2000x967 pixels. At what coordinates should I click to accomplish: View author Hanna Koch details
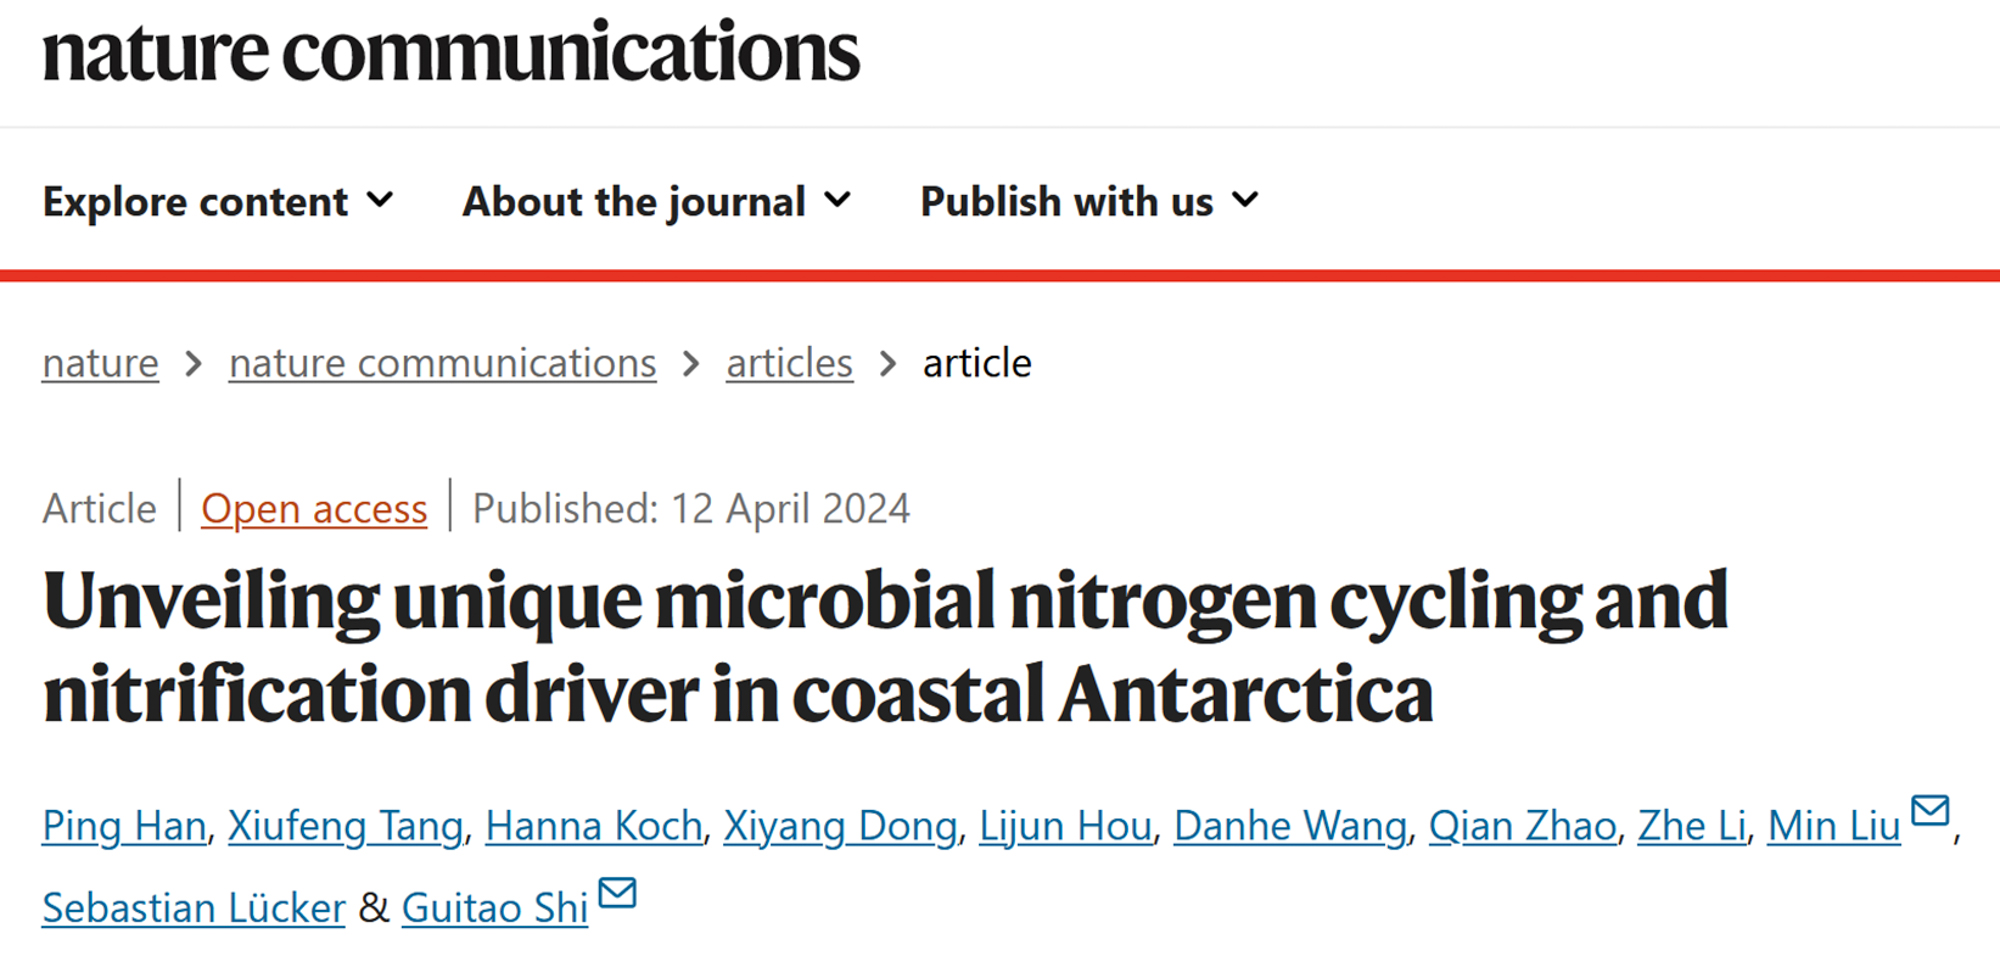point(594,826)
